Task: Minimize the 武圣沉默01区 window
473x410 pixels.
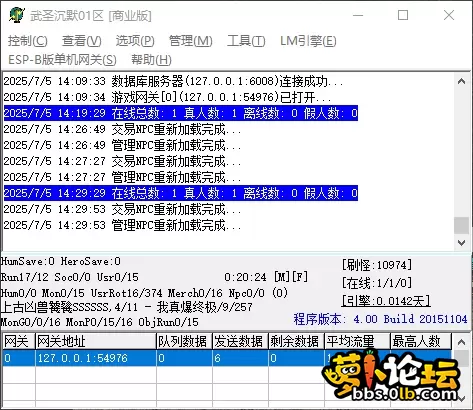Action: [x=358, y=15]
